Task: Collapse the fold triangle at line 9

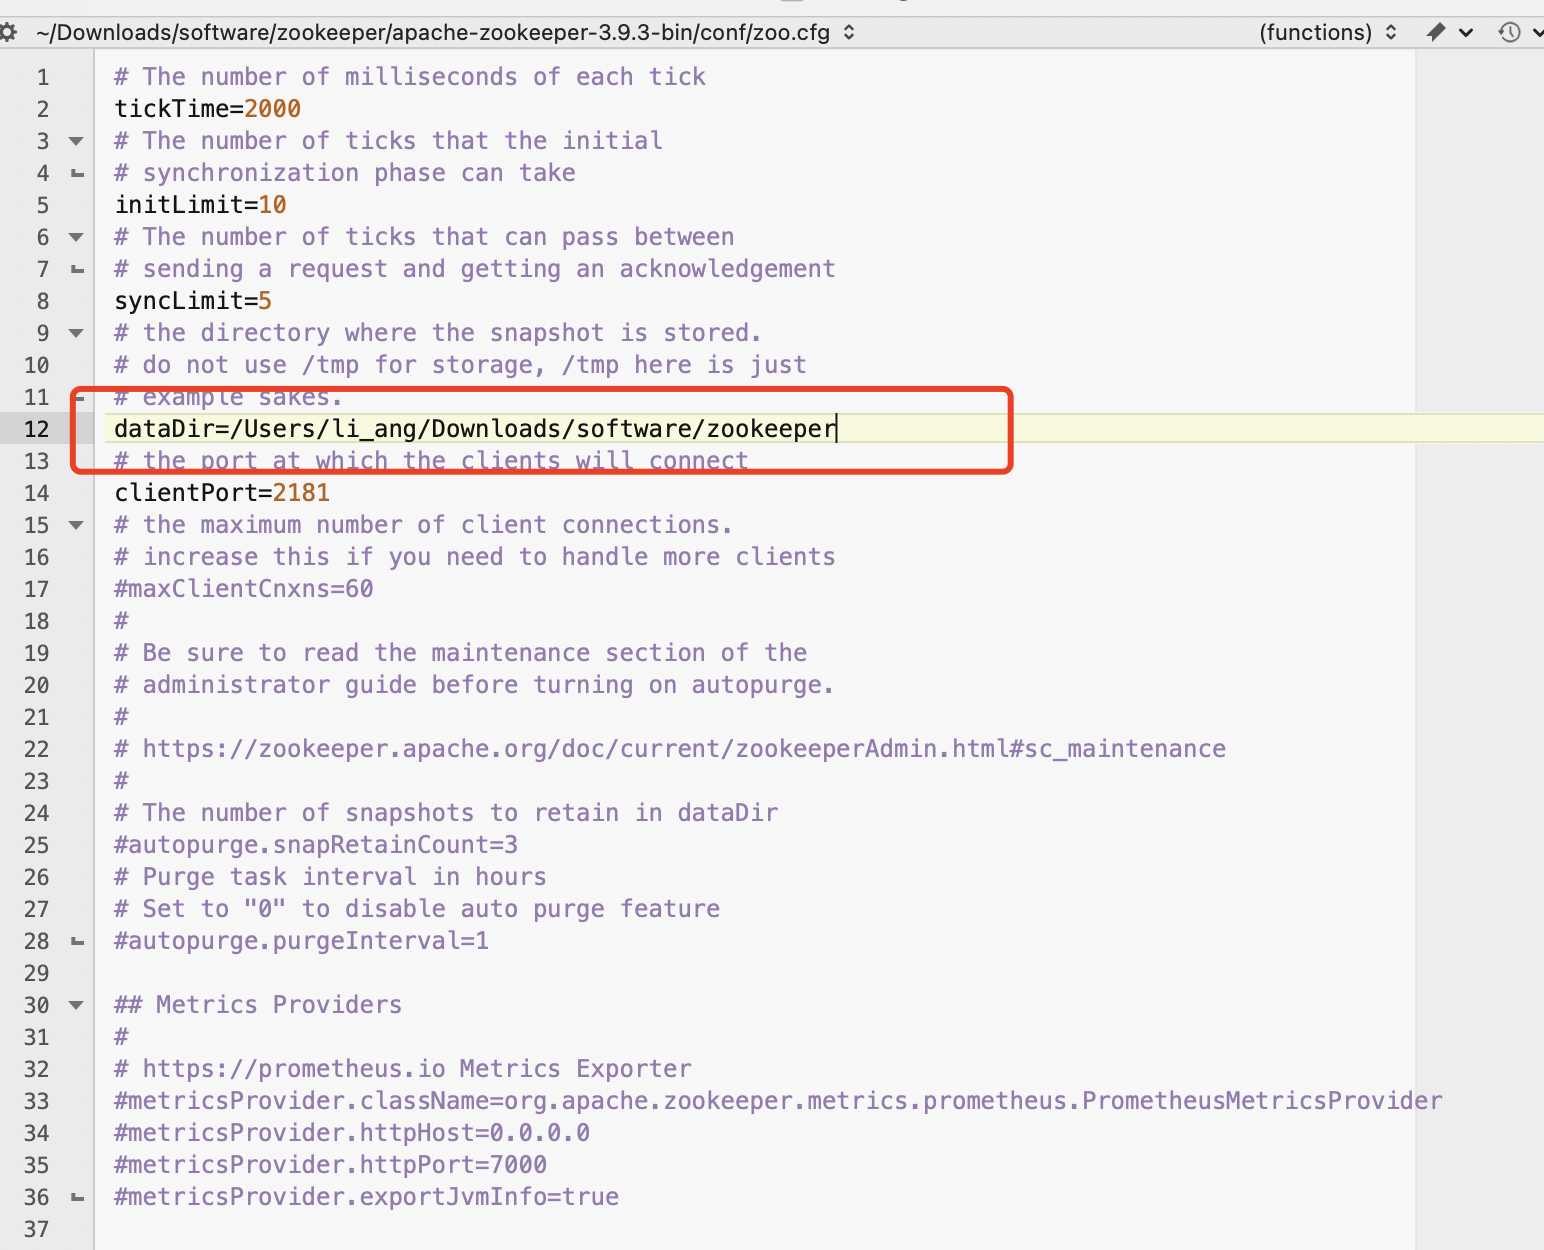Action: point(76,333)
